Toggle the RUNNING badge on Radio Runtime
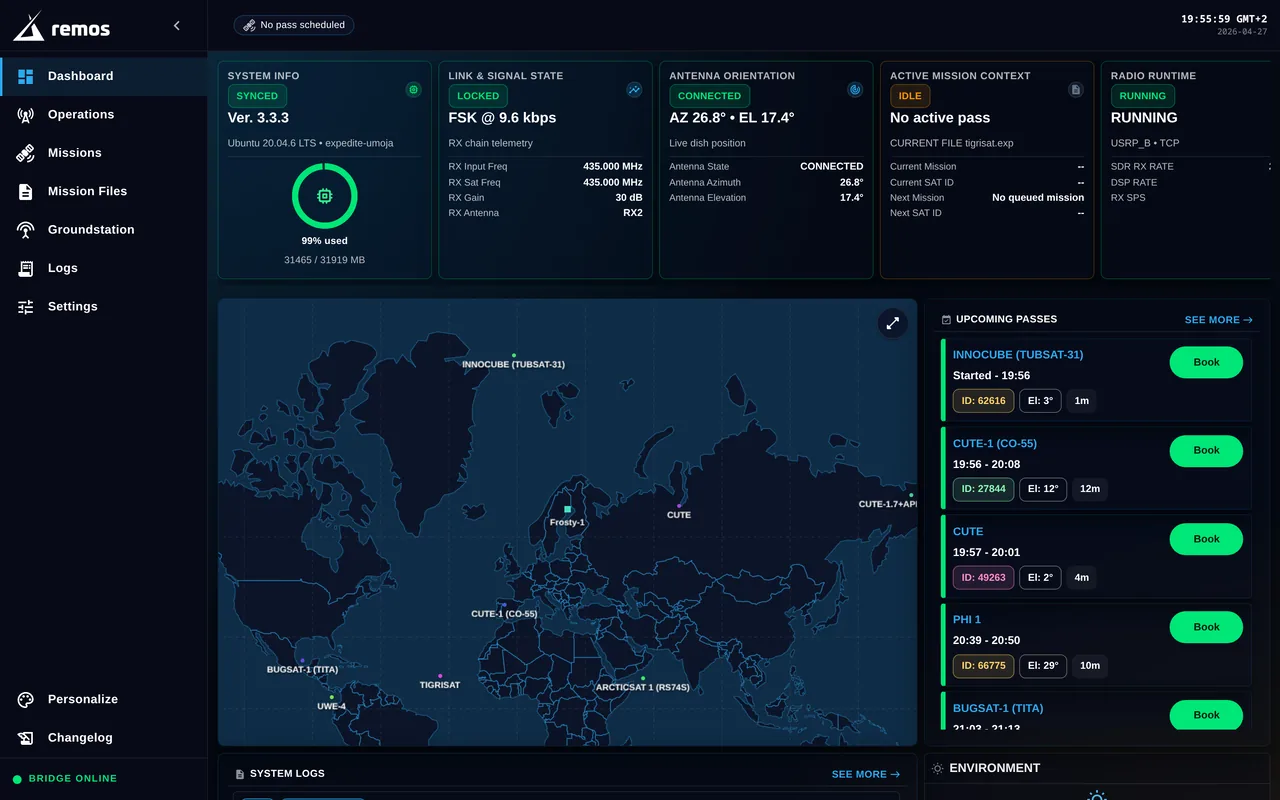Image resolution: width=1280 pixels, height=800 pixels. coord(1141,96)
